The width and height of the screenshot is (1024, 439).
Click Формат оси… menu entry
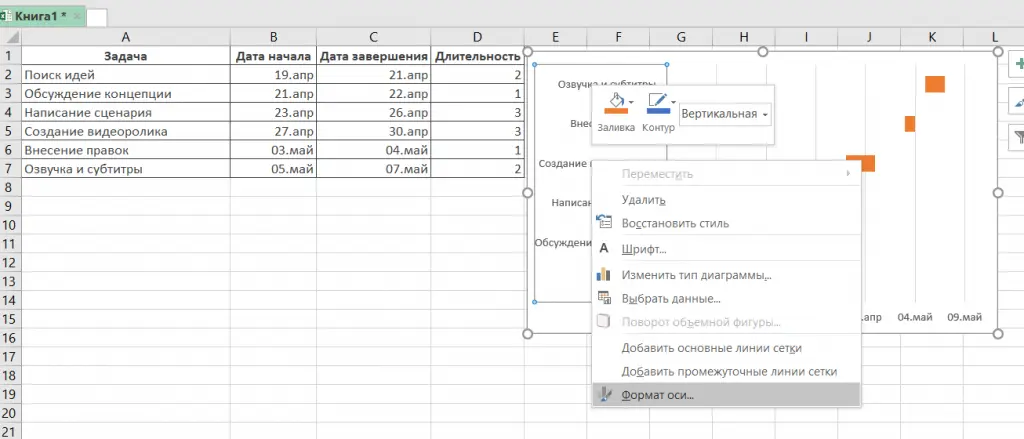tap(657, 395)
